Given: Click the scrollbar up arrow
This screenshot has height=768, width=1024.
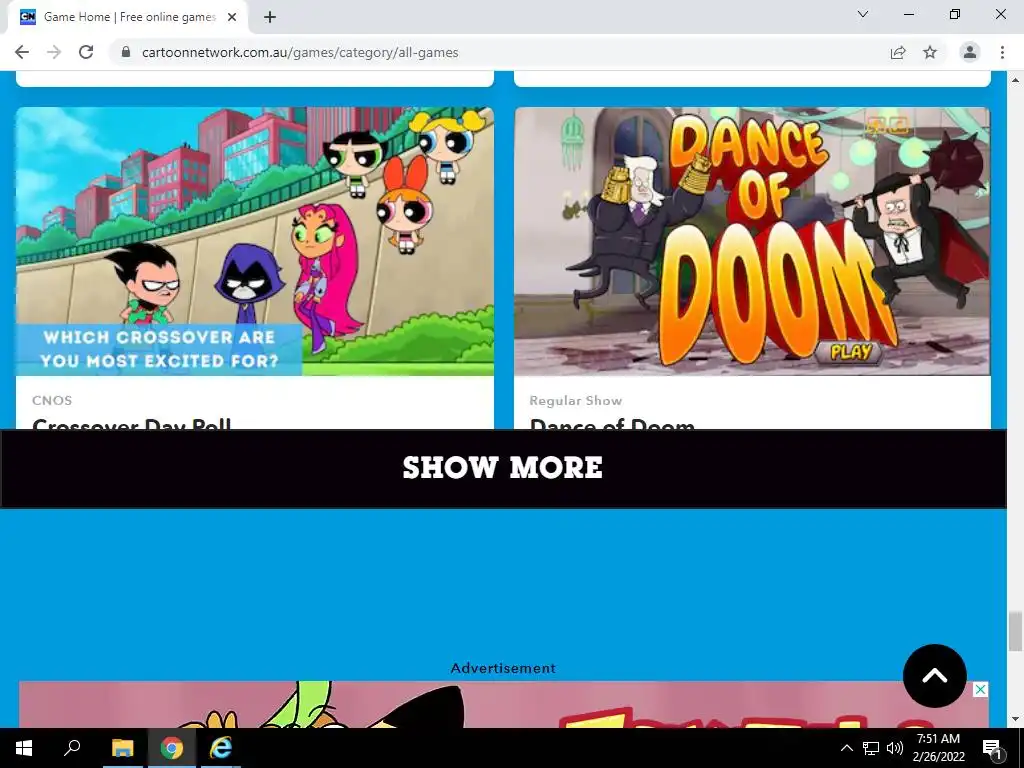Looking at the screenshot, I should 1015,80.
